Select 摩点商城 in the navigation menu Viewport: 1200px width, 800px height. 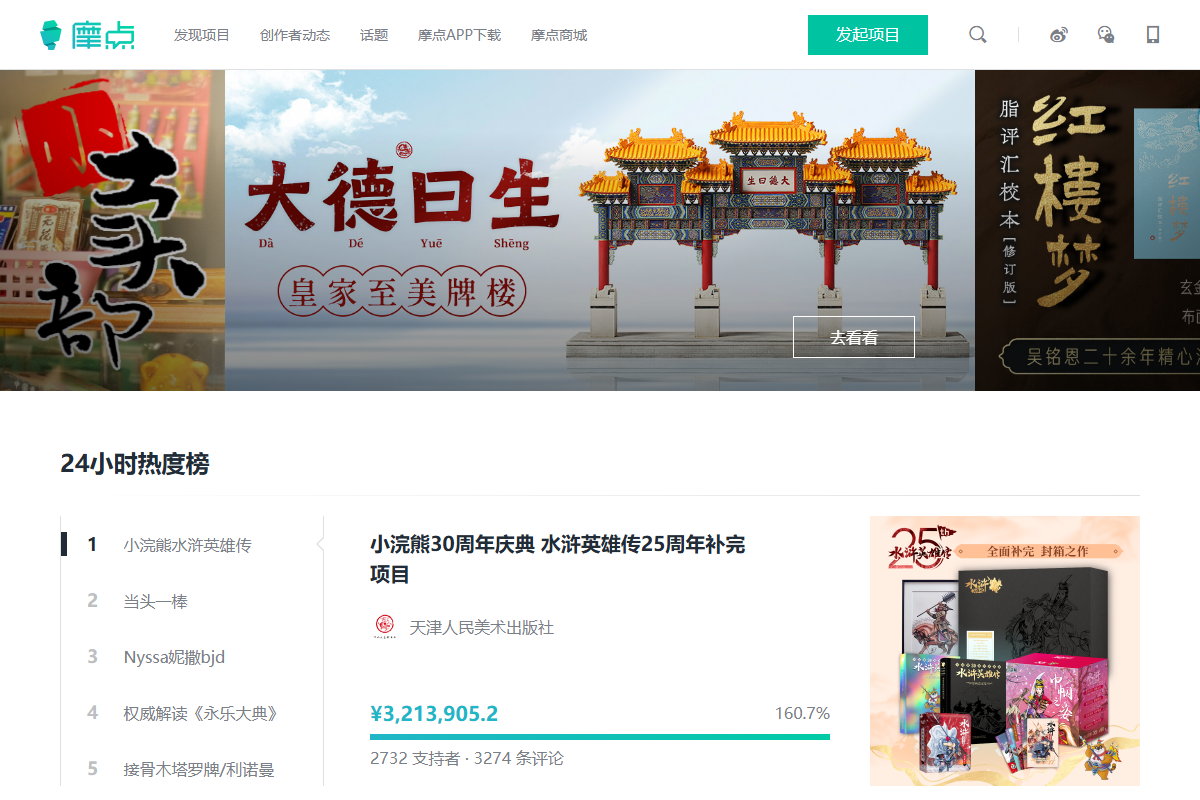click(558, 34)
